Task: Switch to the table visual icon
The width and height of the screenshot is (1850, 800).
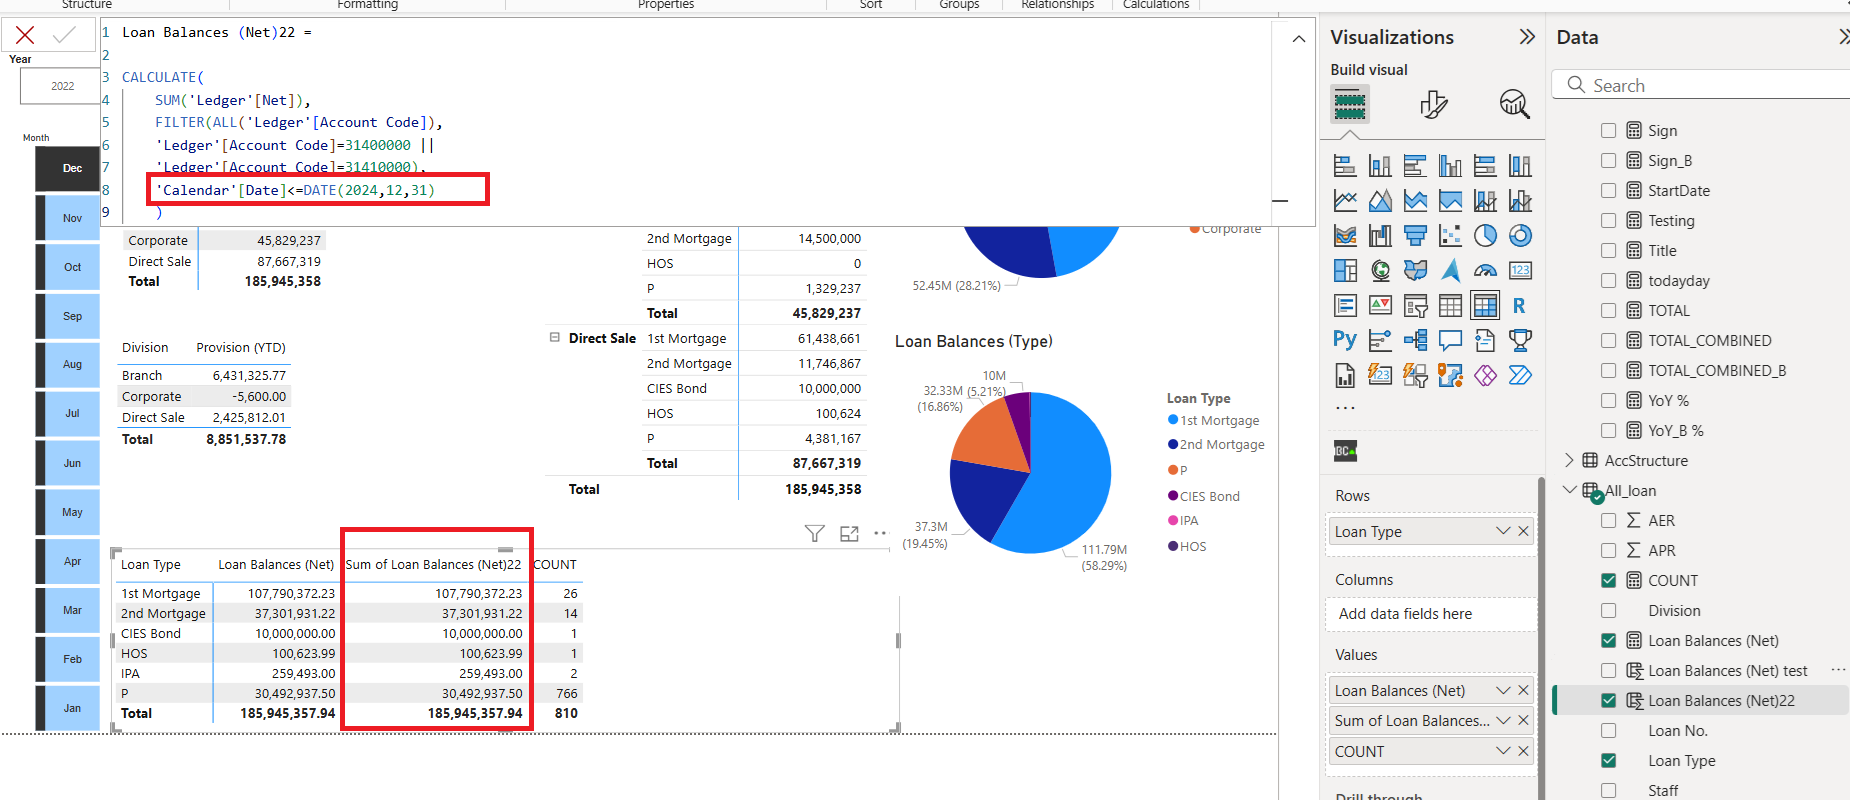Action: coord(1450,306)
